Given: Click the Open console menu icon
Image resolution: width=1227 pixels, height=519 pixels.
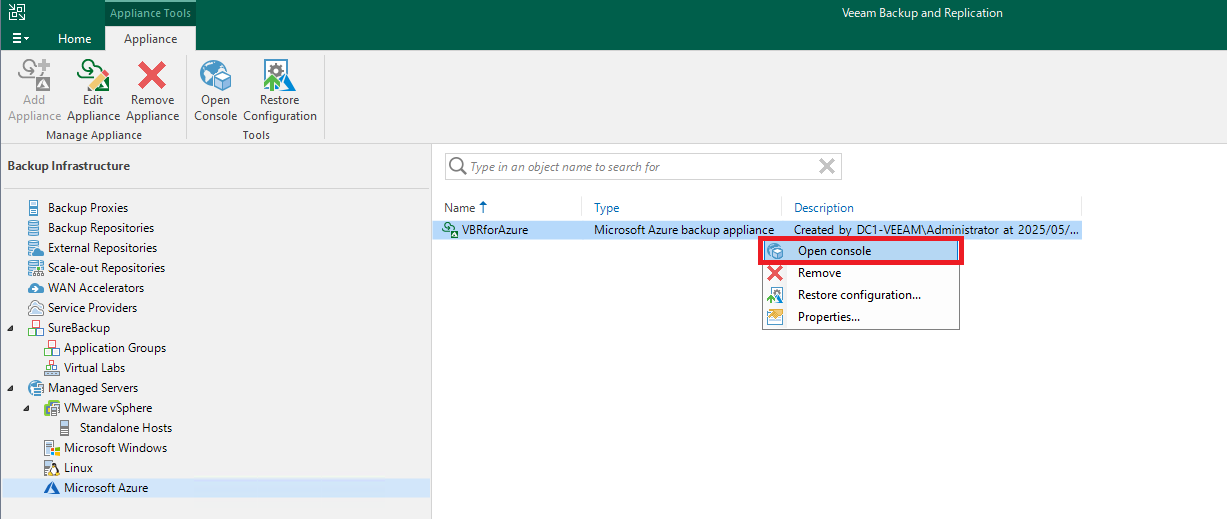Looking at the screenshot, I should click(775, 251).
